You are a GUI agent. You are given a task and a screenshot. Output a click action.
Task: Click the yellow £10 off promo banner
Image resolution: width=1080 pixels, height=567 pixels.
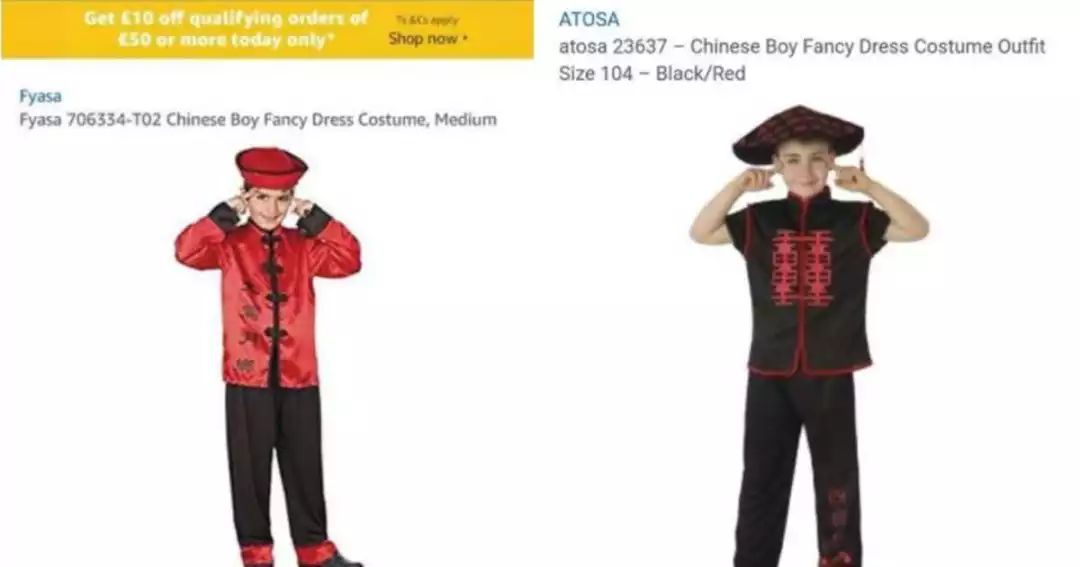coord(267,29)
